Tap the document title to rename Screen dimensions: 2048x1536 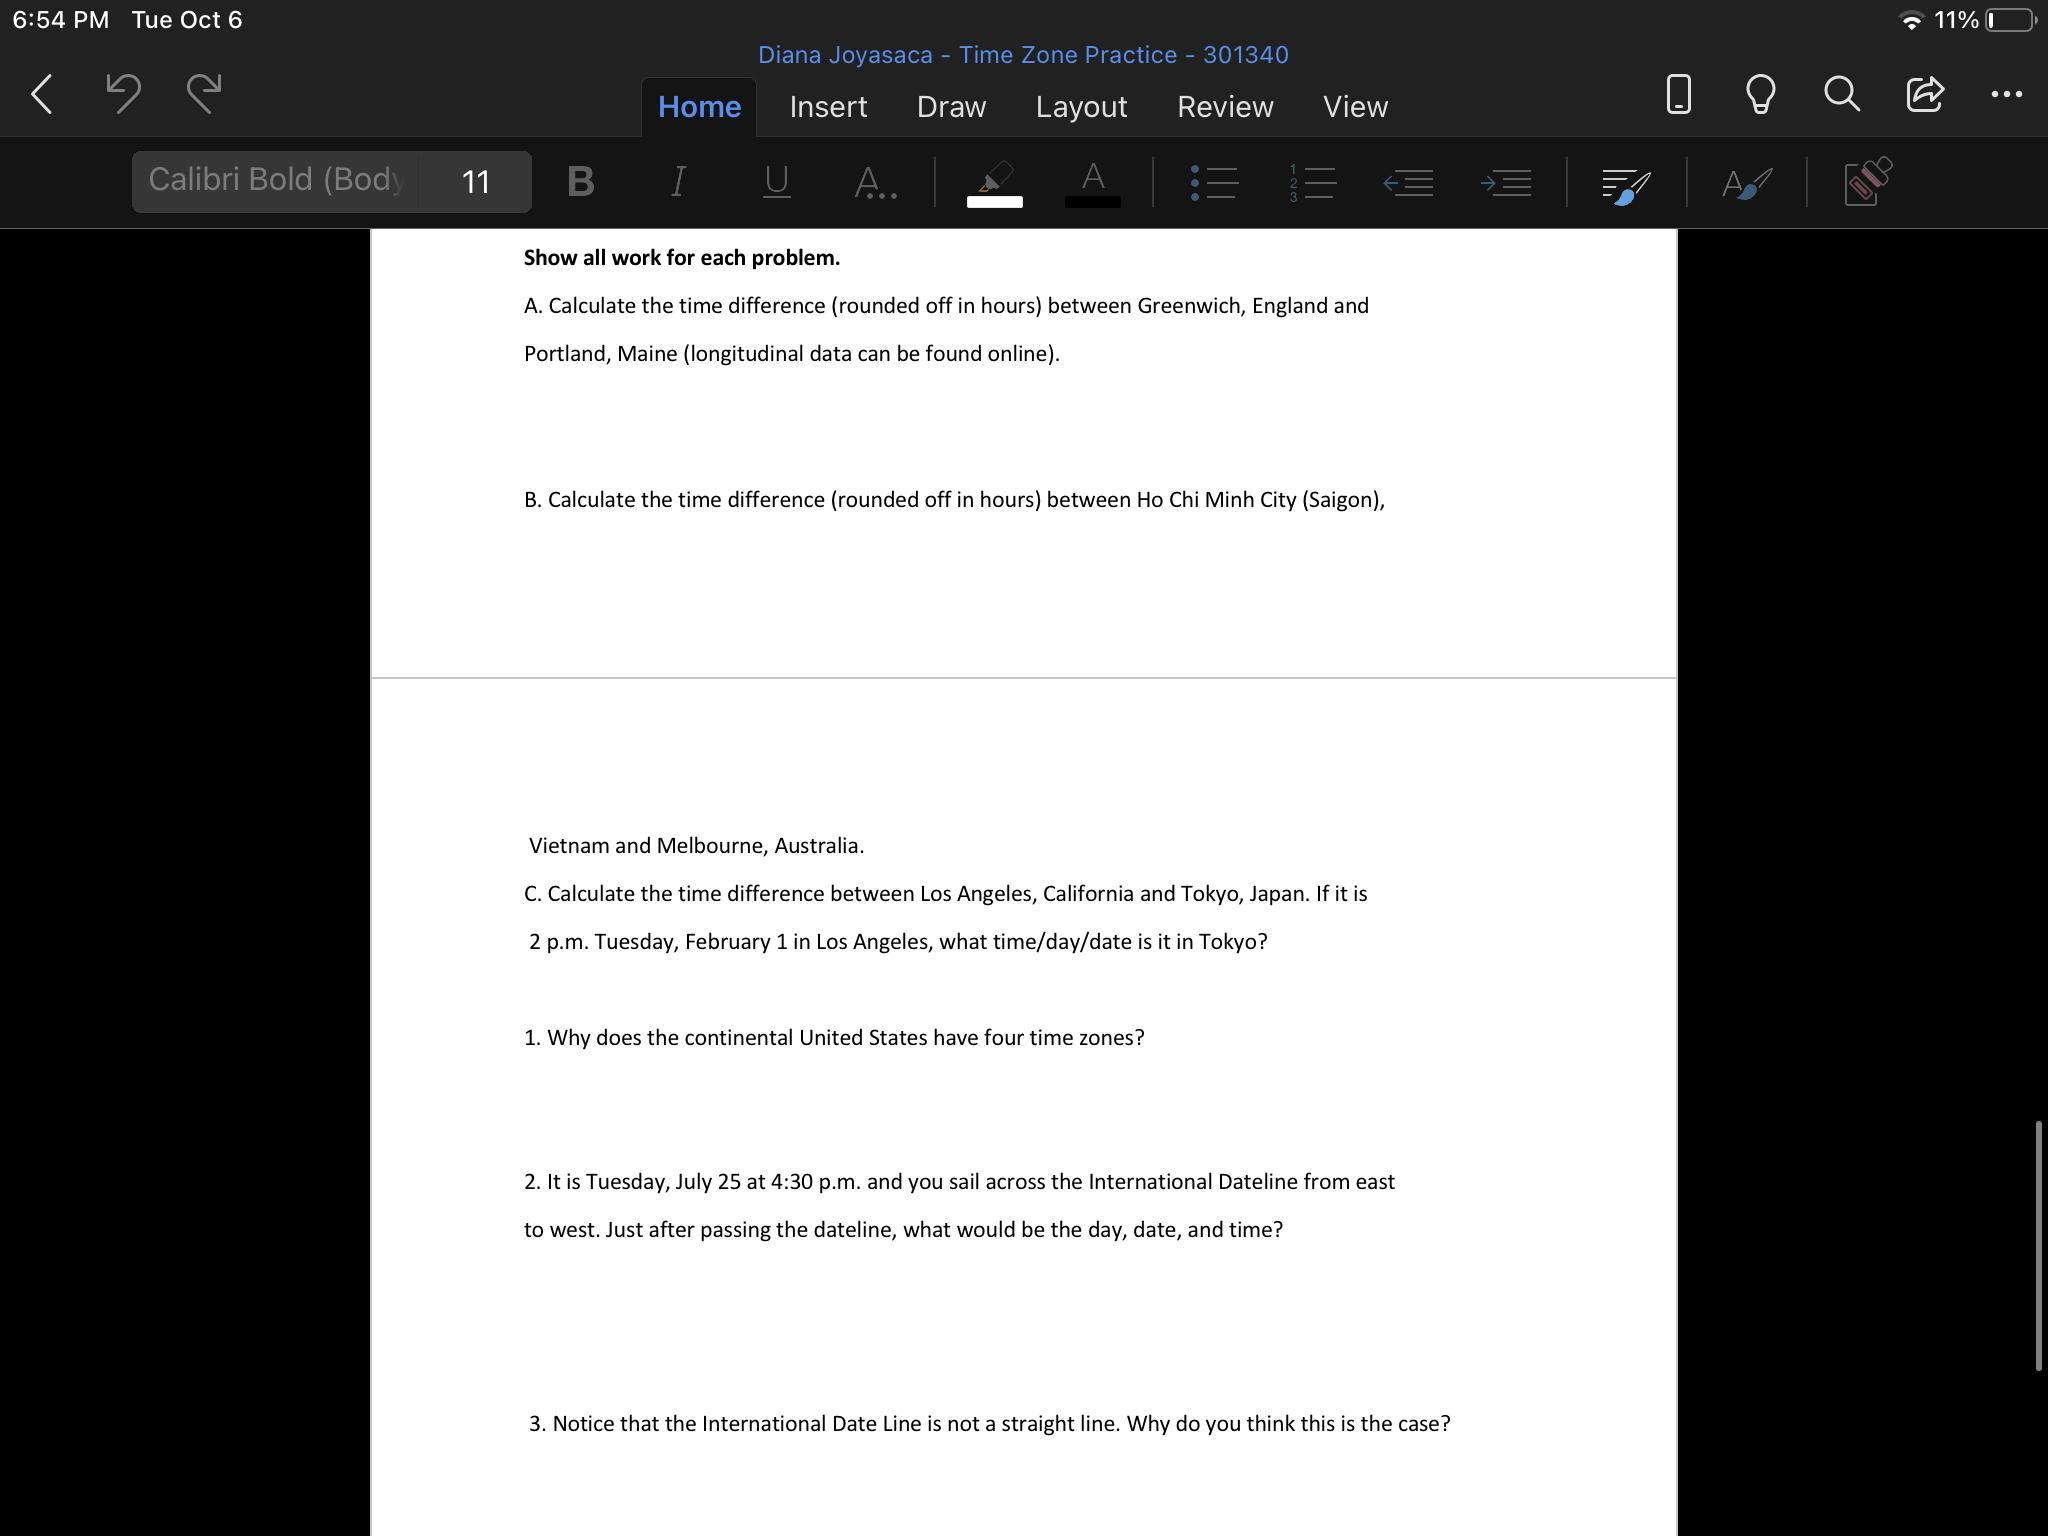[1022, 55]
